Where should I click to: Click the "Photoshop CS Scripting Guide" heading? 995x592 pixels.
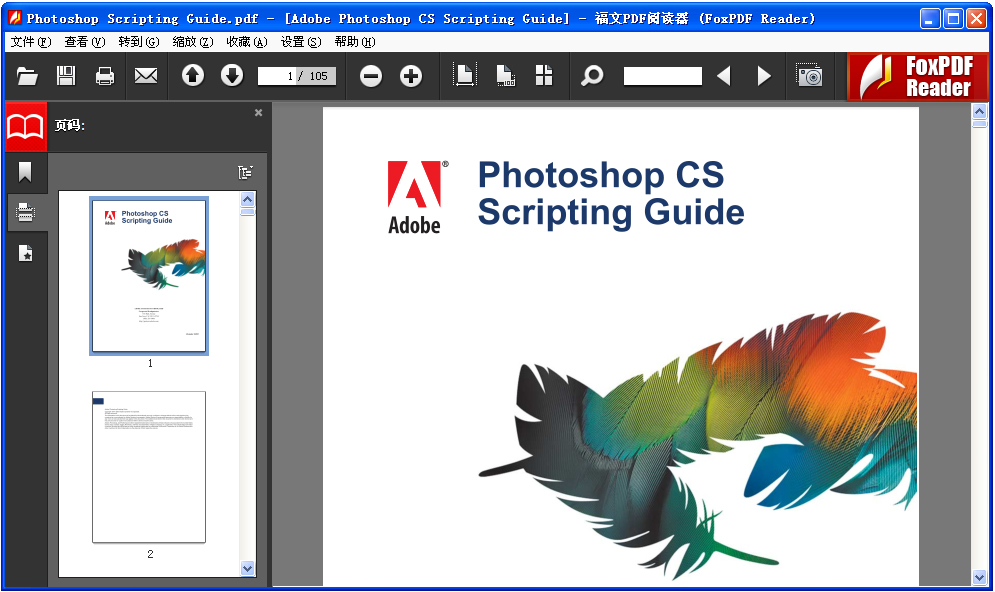point(610,193)
